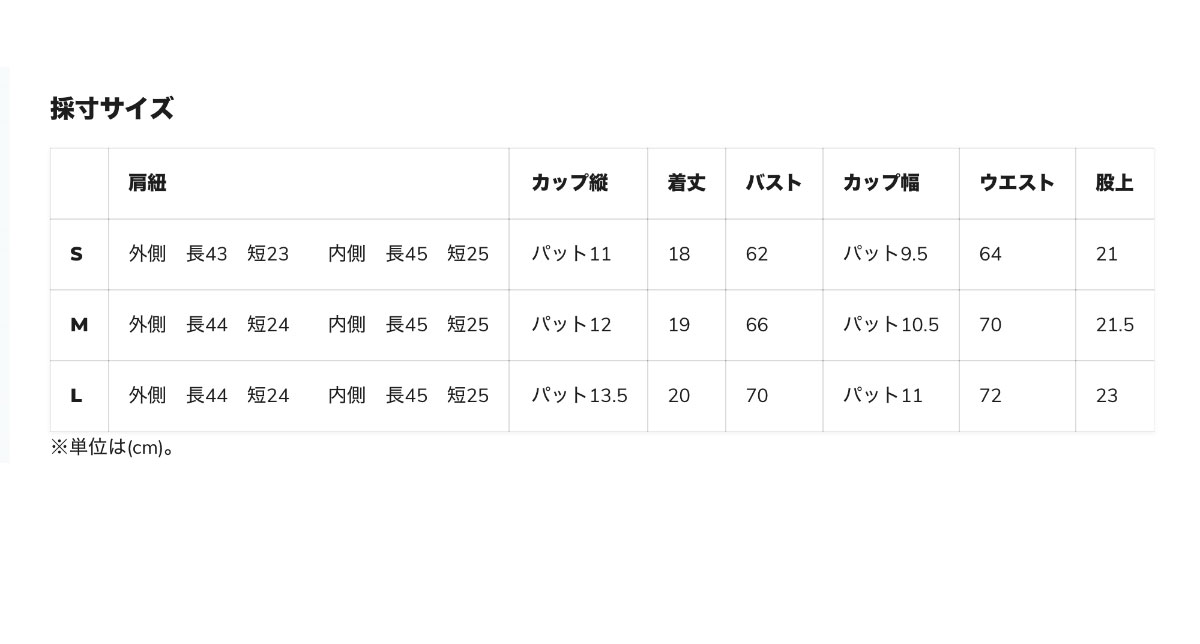The height and width of the screenshot is (644, 1200).
Task: Select the パット9.5 cell in S row
Action: [885, 254]
